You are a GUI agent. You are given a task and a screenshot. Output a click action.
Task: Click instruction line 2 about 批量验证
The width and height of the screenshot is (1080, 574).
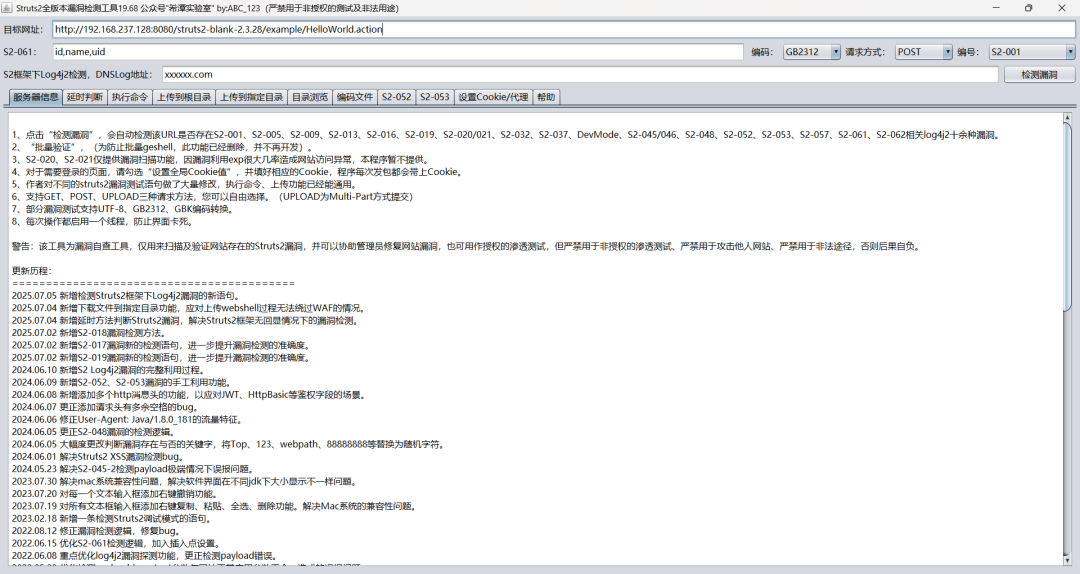(163, 147)
